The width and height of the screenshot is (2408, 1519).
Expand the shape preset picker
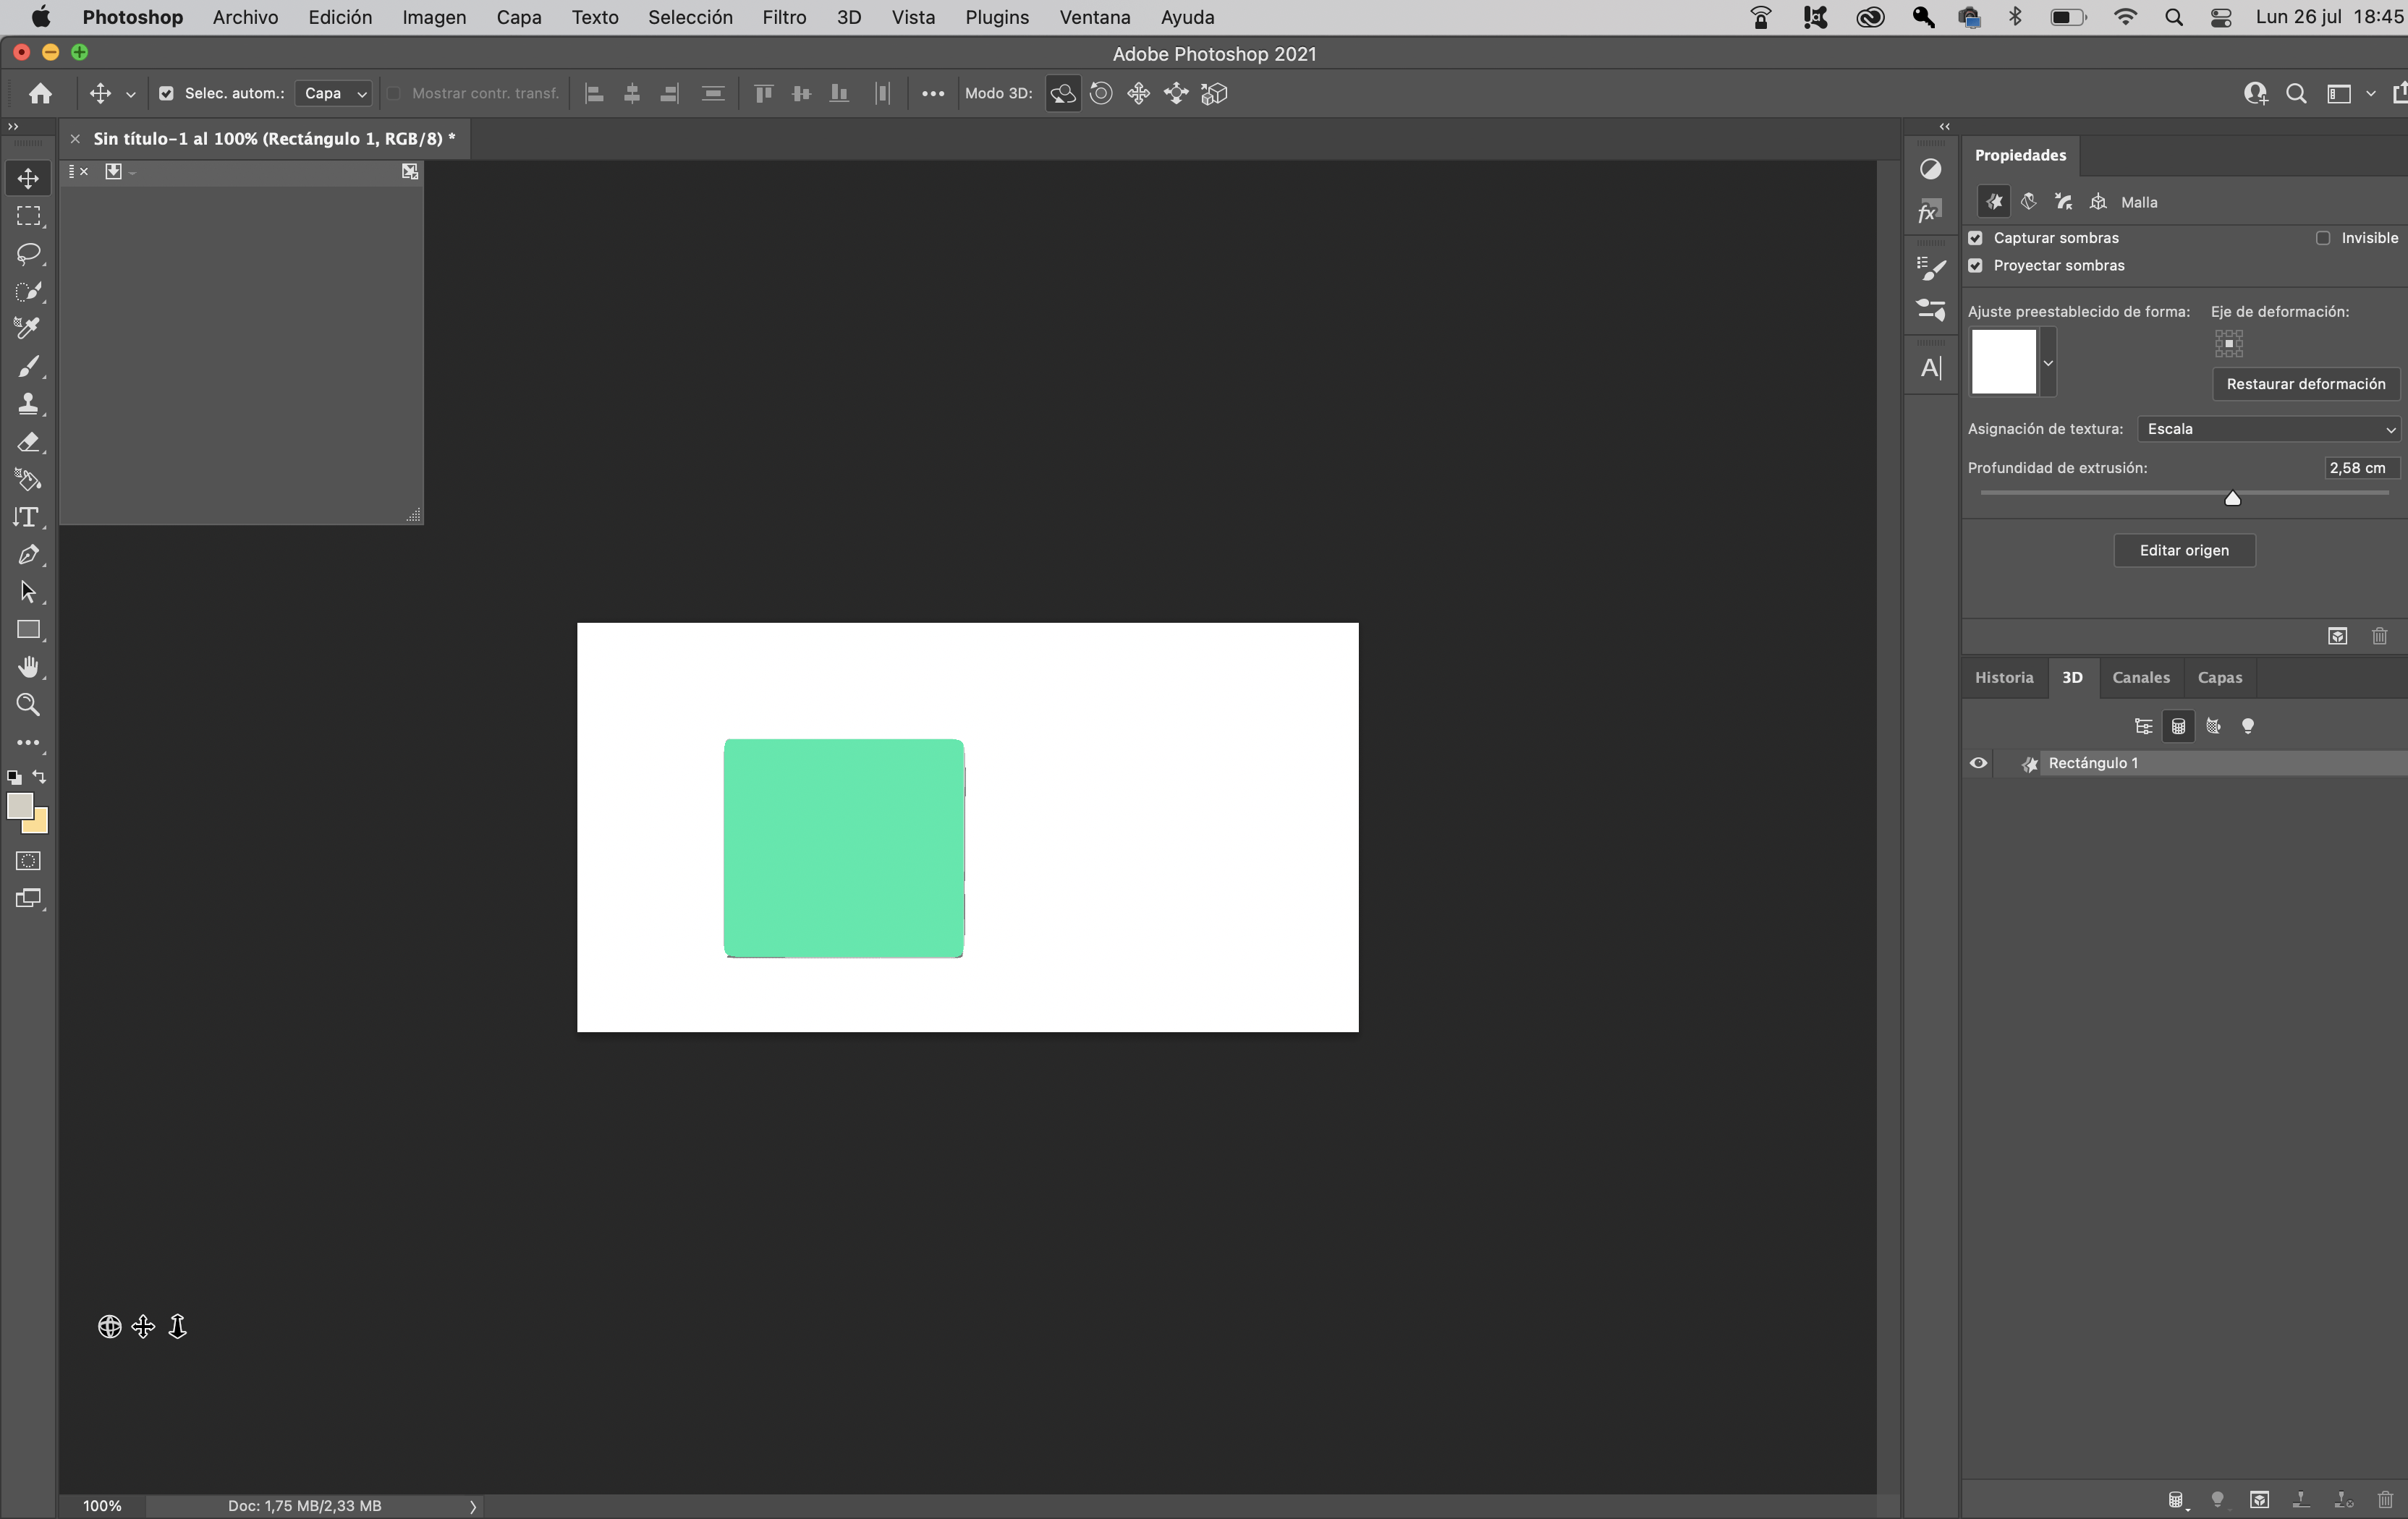click(2047, 362)
